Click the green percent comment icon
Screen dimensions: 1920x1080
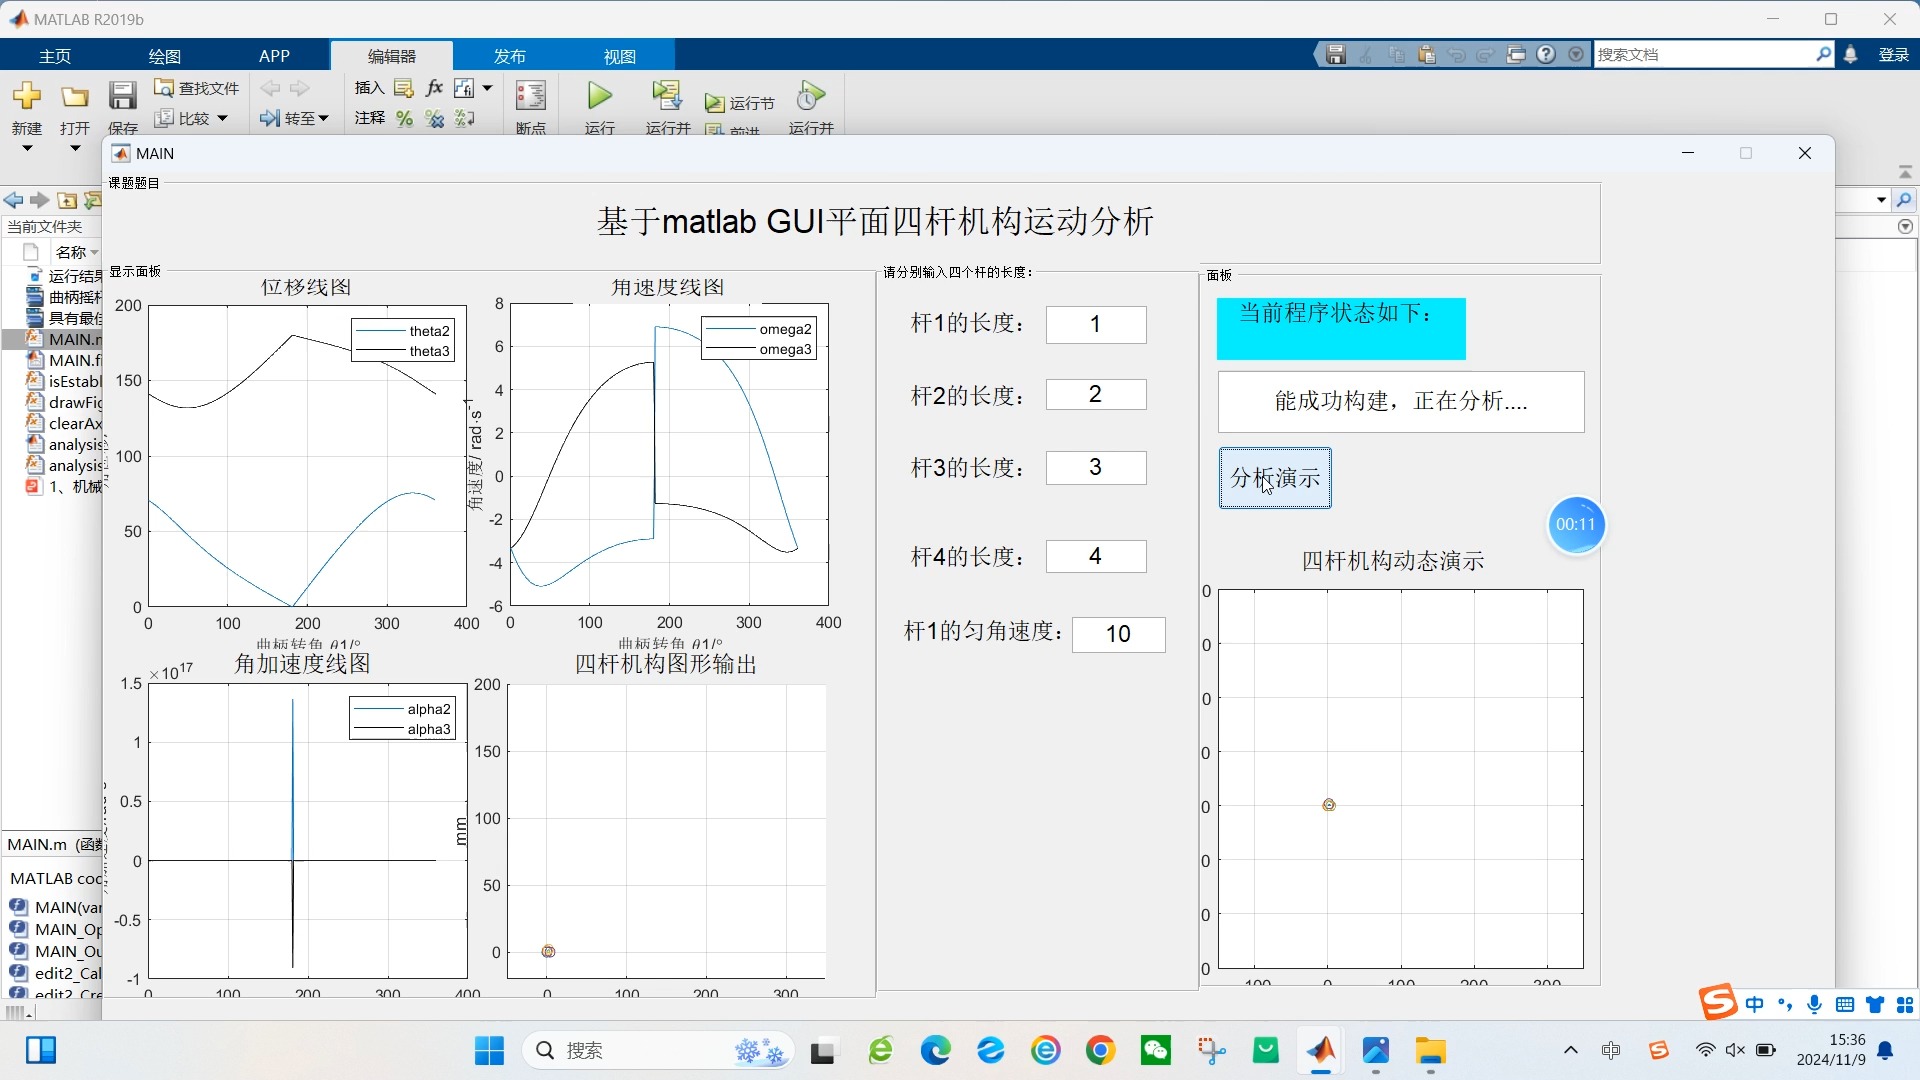[404, 118]
